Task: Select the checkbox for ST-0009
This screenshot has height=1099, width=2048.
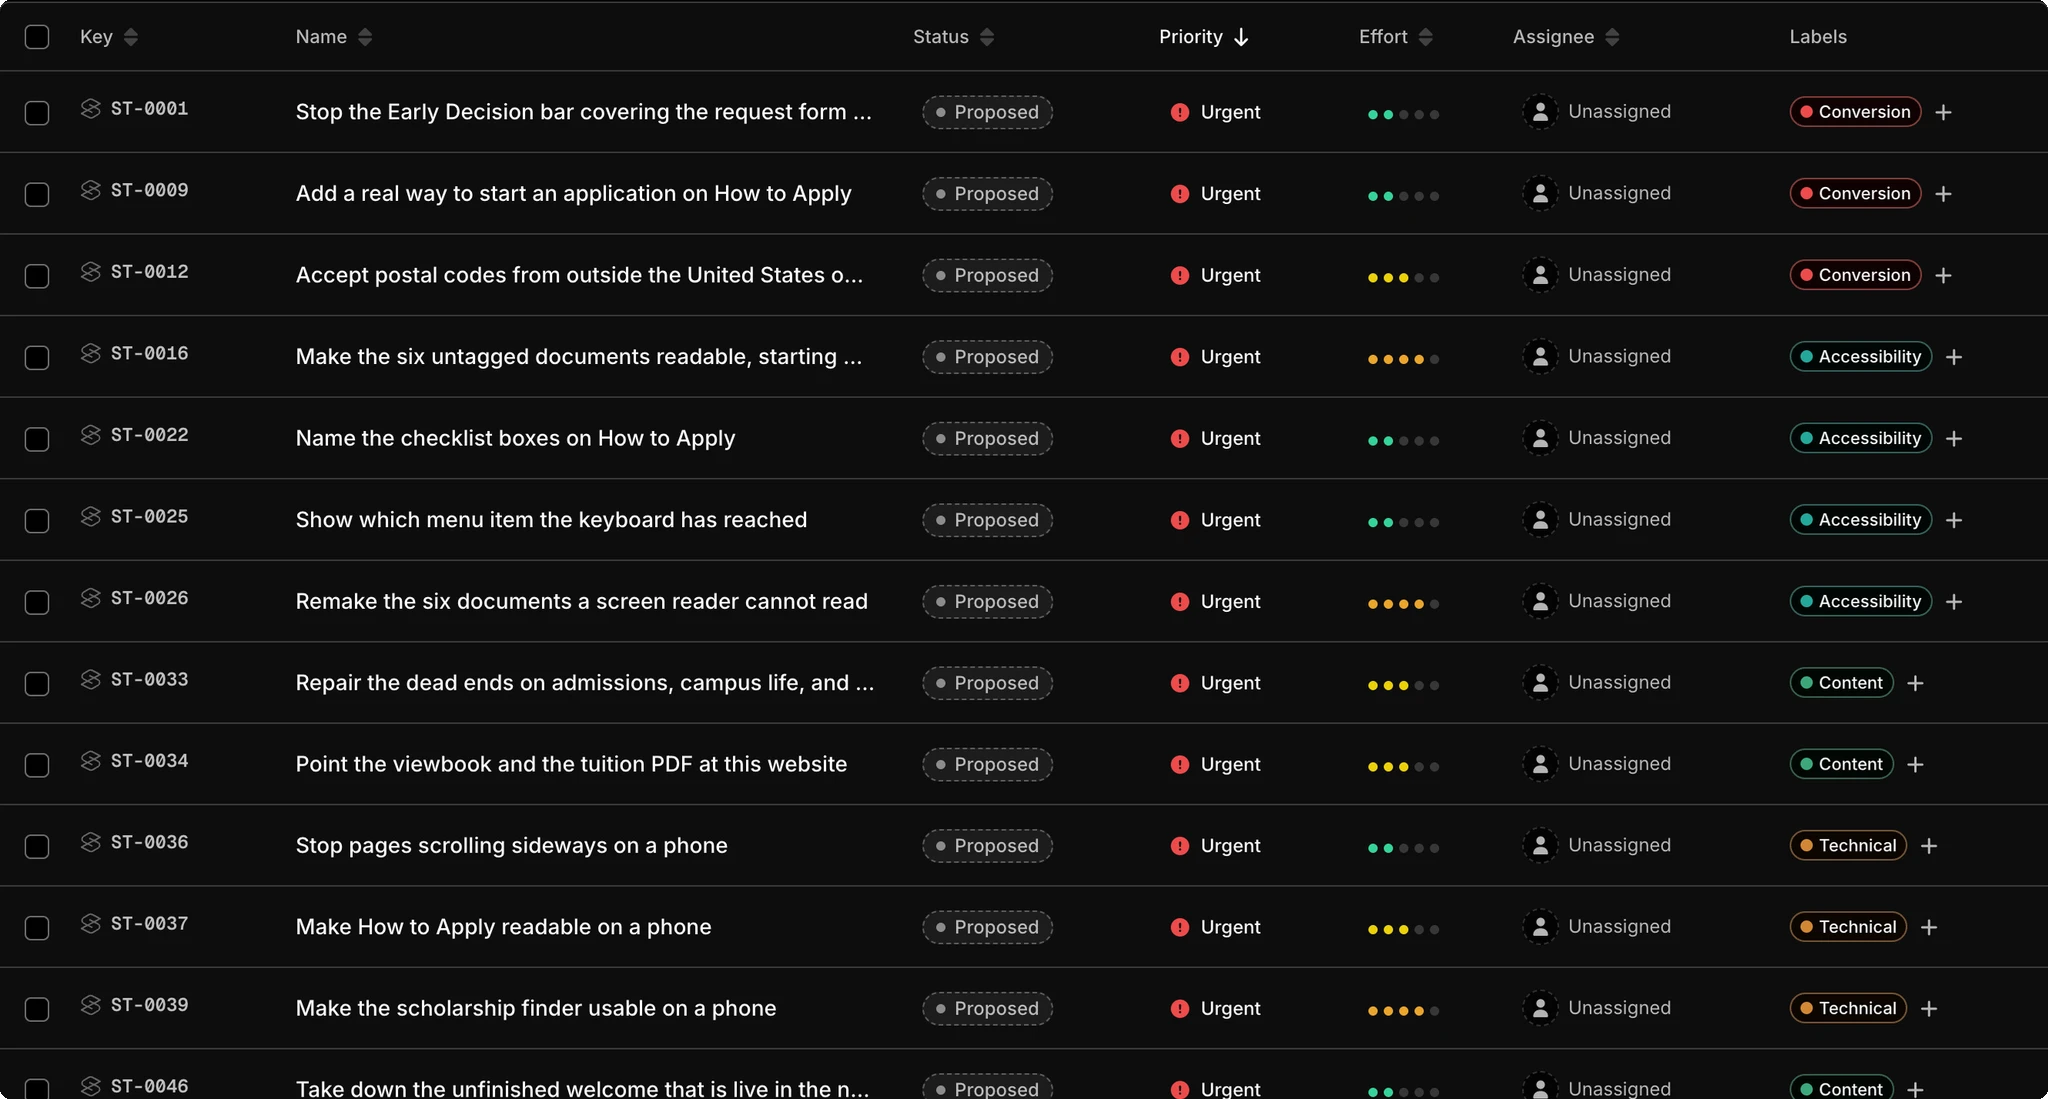Action: click(x=37, y=194)
